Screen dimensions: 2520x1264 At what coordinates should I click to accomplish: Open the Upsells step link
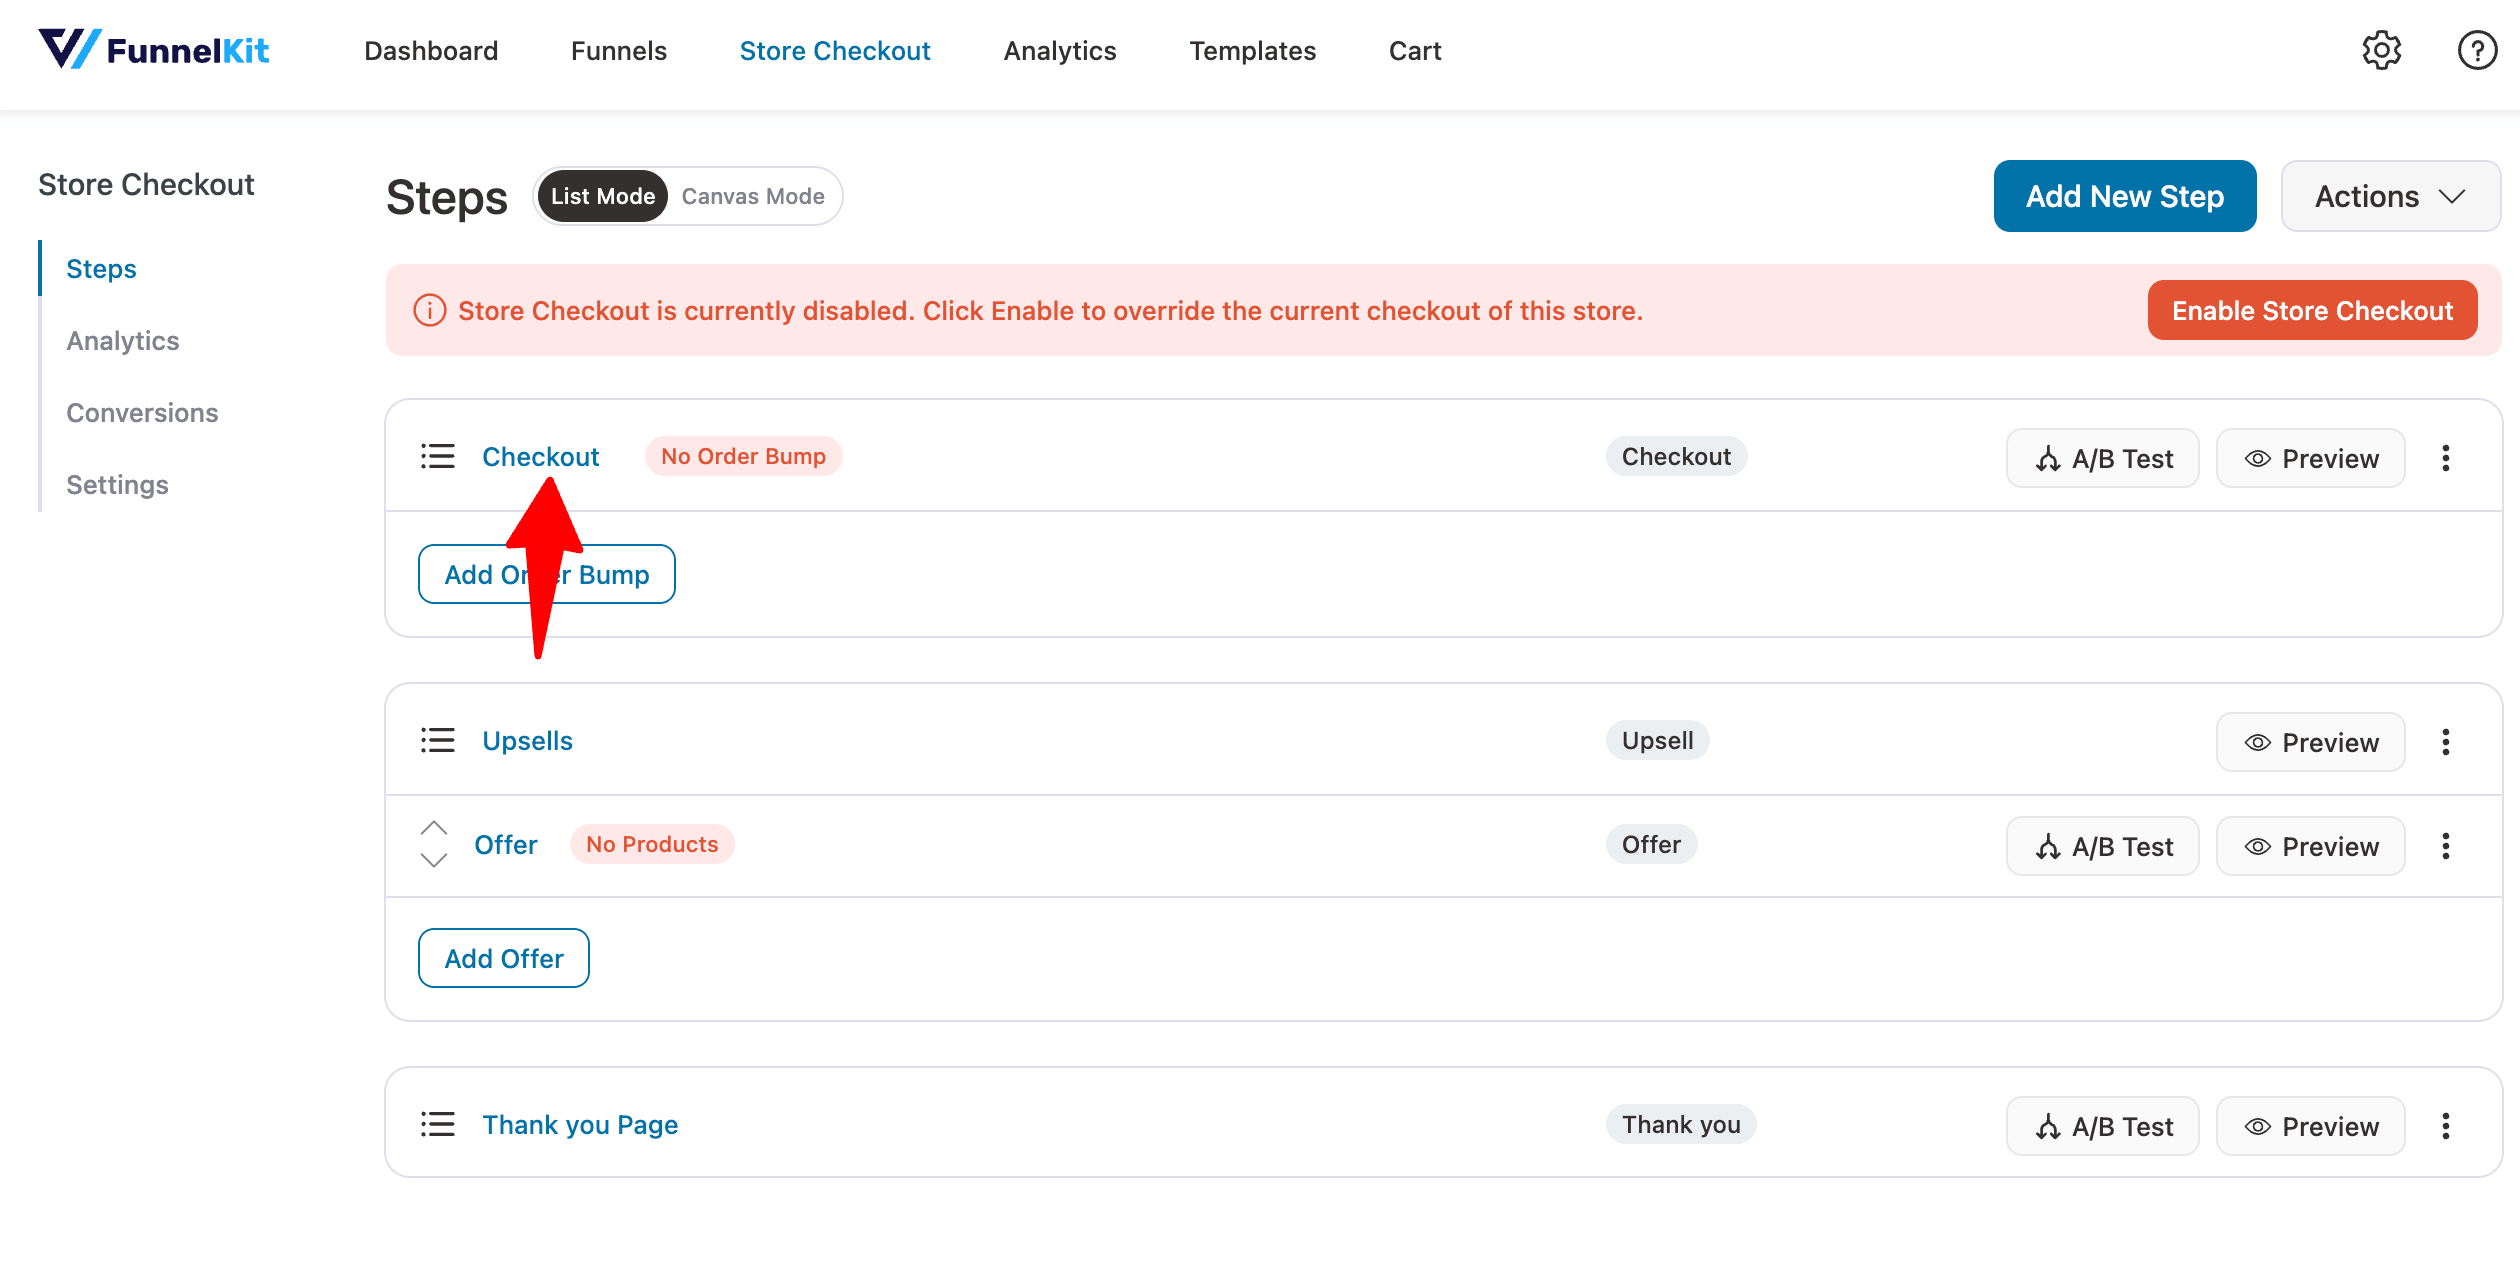point(527,741)
